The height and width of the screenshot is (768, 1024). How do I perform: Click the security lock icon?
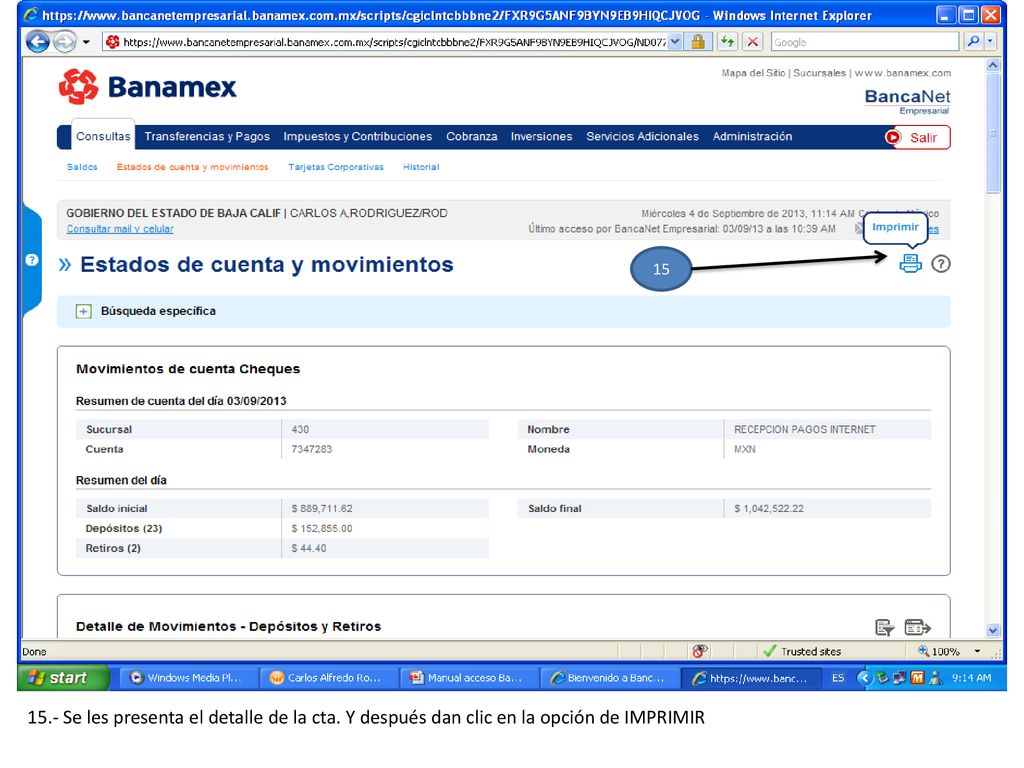pyautogui.click(x=698, y=42)
